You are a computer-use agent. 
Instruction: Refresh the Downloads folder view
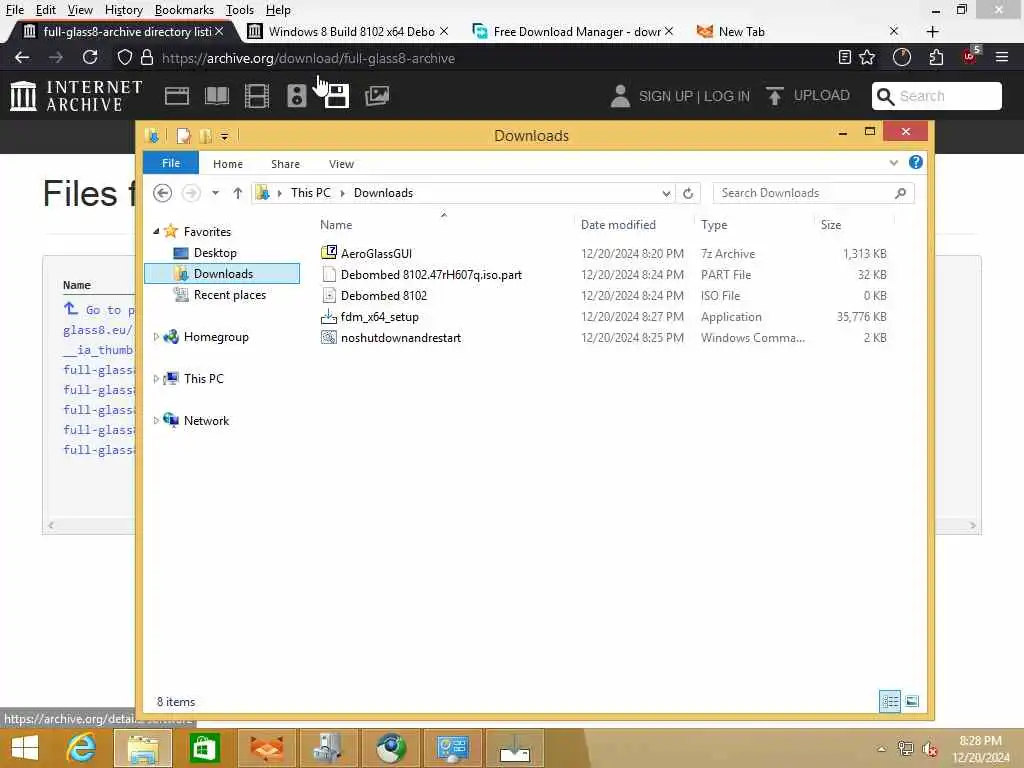[688, 193]
